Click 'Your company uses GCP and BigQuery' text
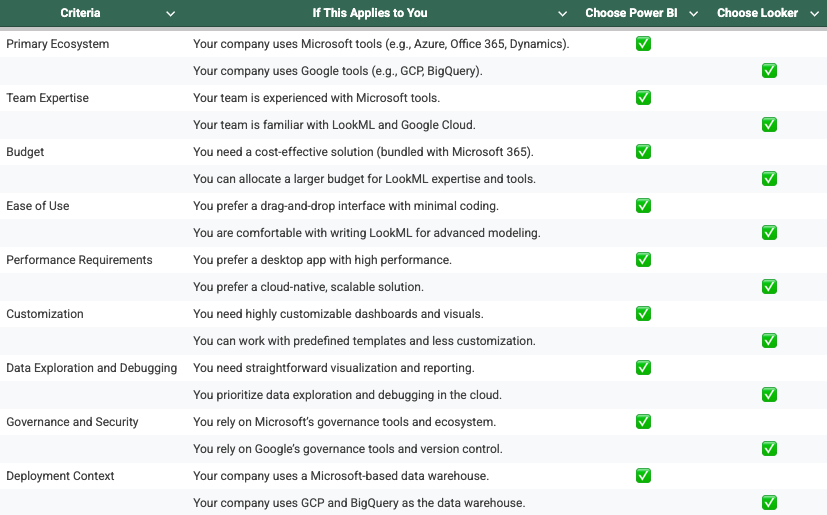 [x=359, y=503]
